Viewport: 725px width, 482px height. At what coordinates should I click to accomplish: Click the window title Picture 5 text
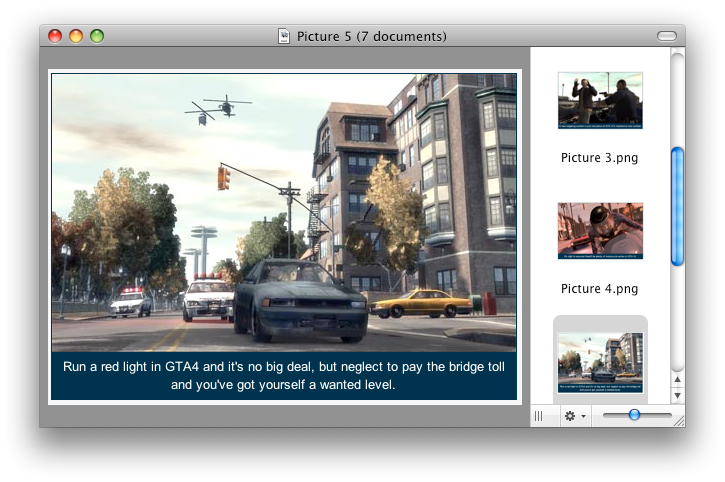click(371, 36)
